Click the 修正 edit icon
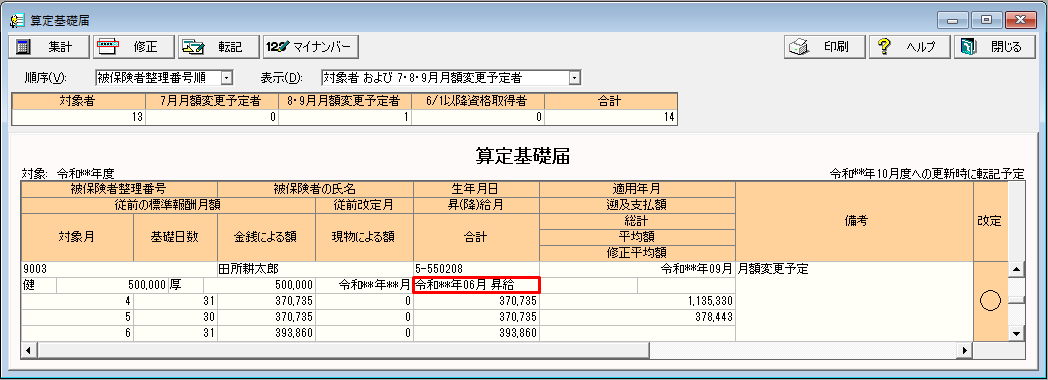Image resolution: width=1048 pixels, height=380 pixels. [108, 47]
